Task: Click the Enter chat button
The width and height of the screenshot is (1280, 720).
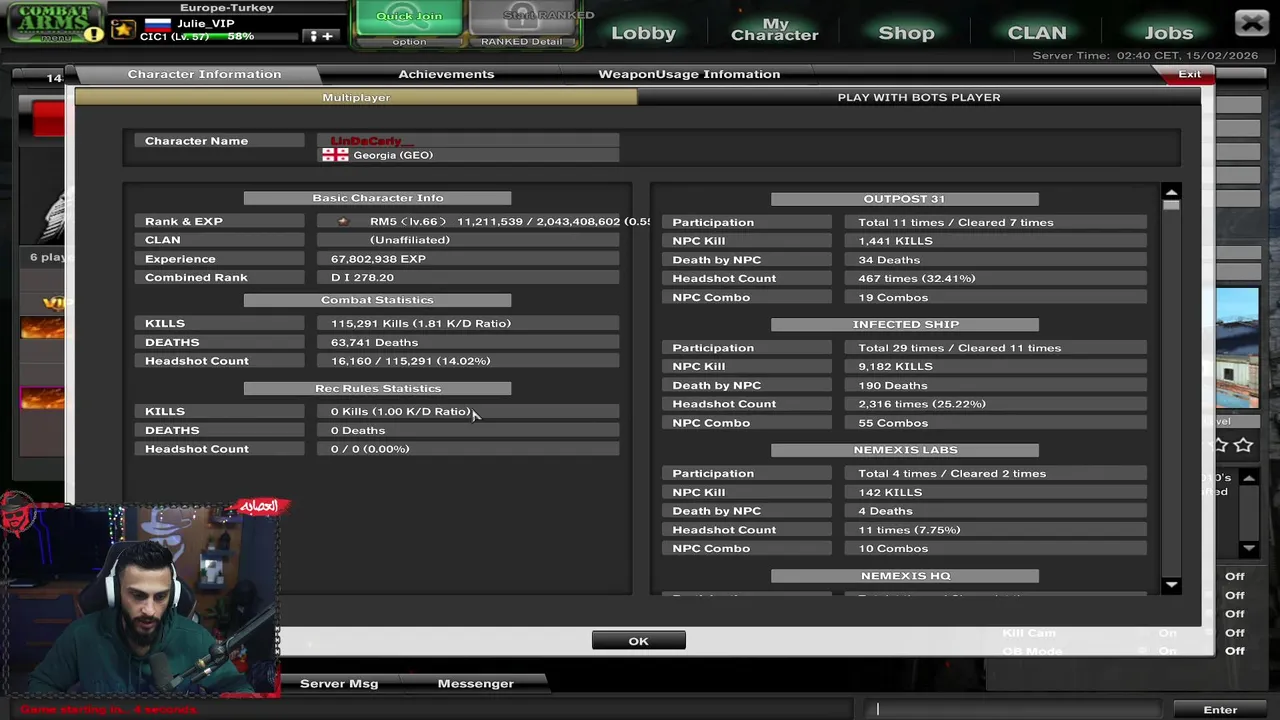Action: pyautogui.click(x=1220, y=709)
